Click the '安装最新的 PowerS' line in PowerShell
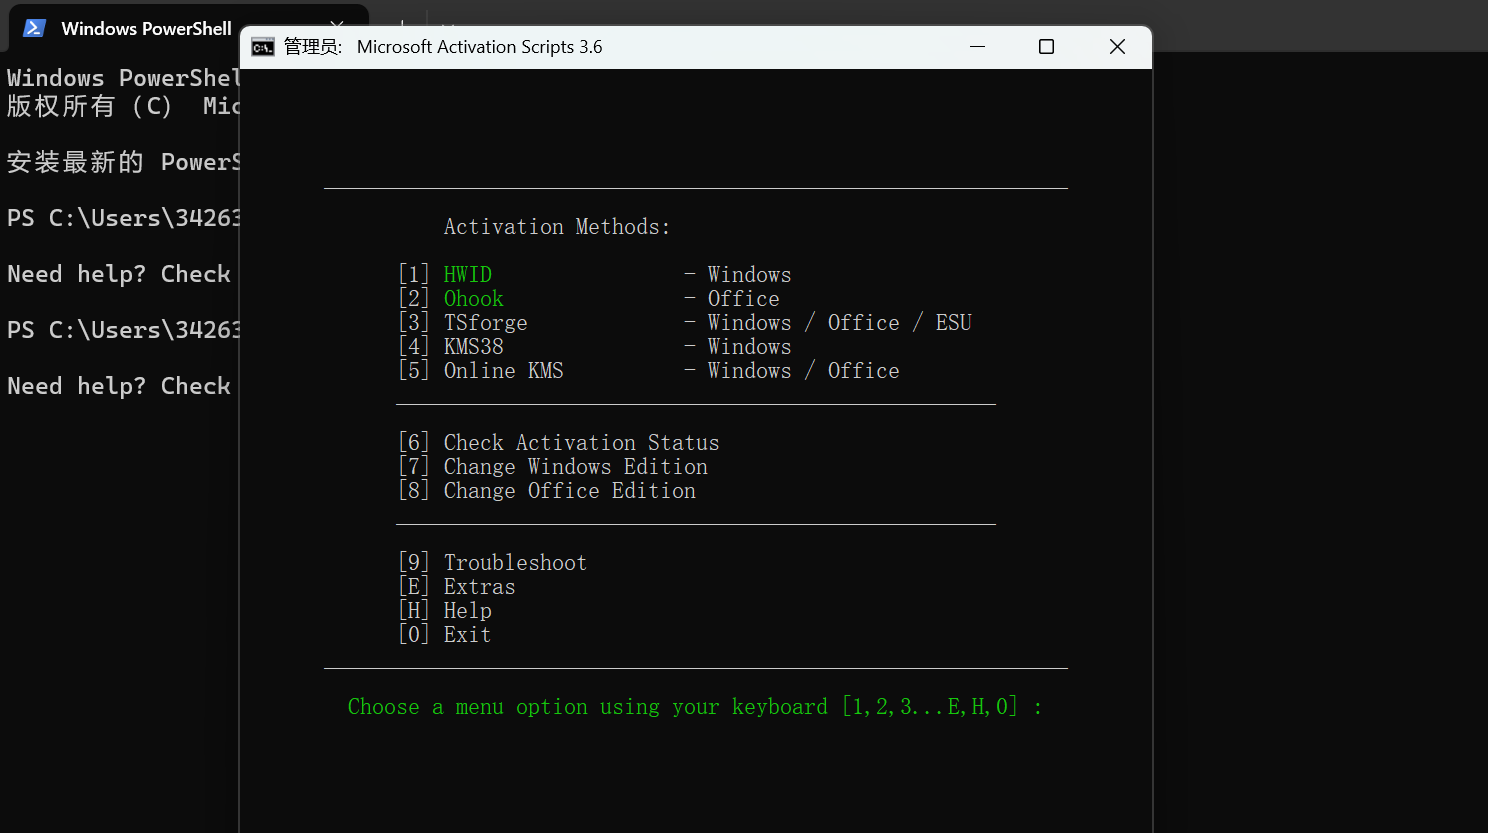Image resolution: width=1488 pixels, height=833 pixels. [x=123, y=162]
